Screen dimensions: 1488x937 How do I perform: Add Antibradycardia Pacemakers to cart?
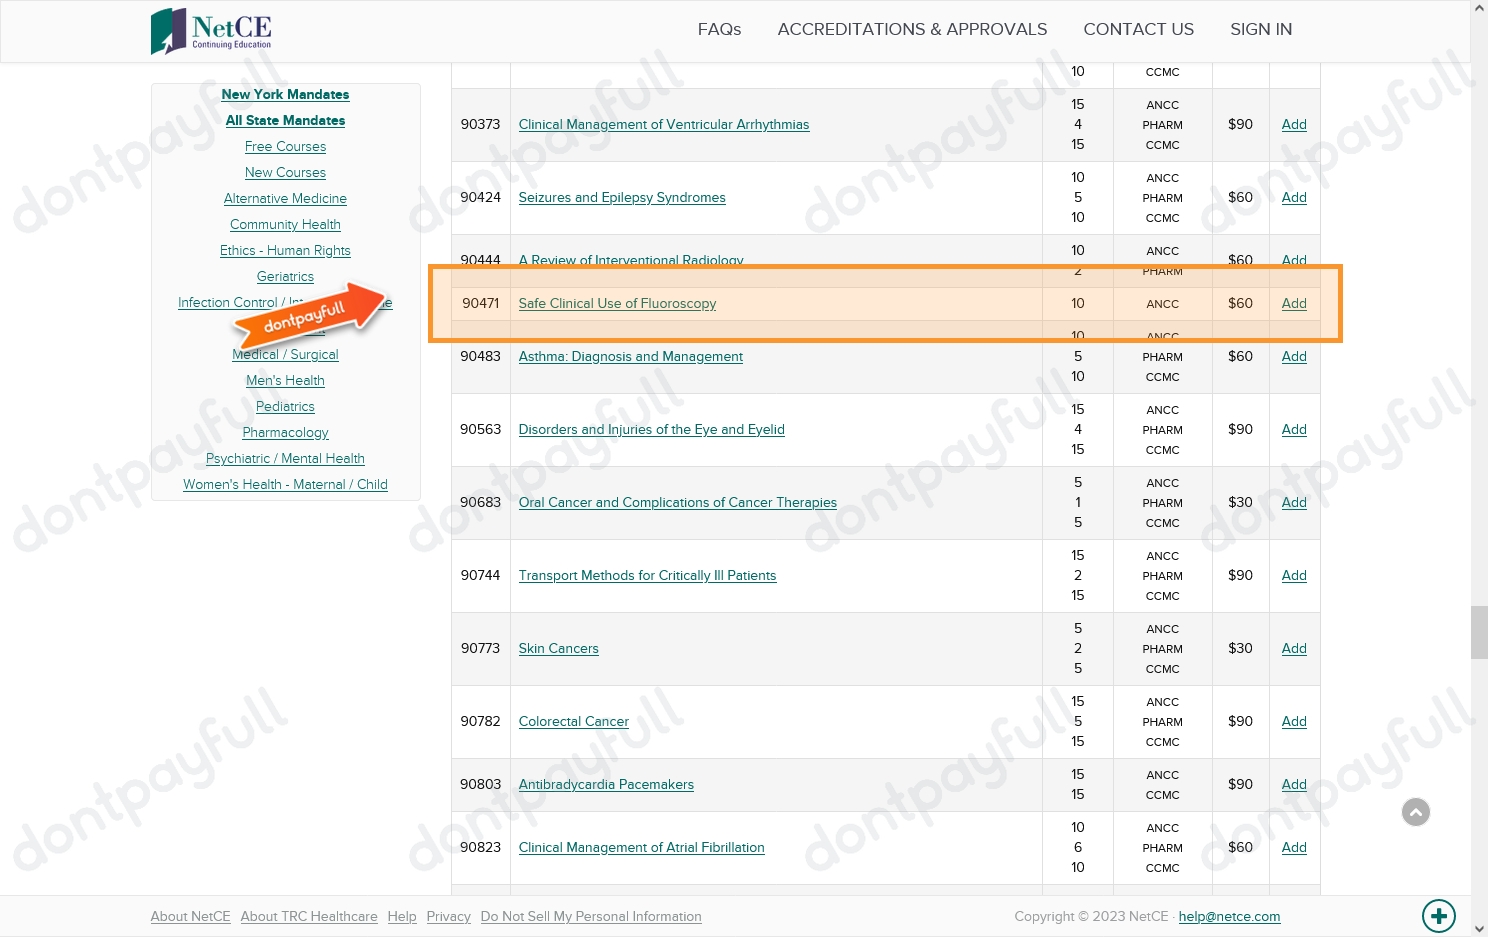point(1294,784)
